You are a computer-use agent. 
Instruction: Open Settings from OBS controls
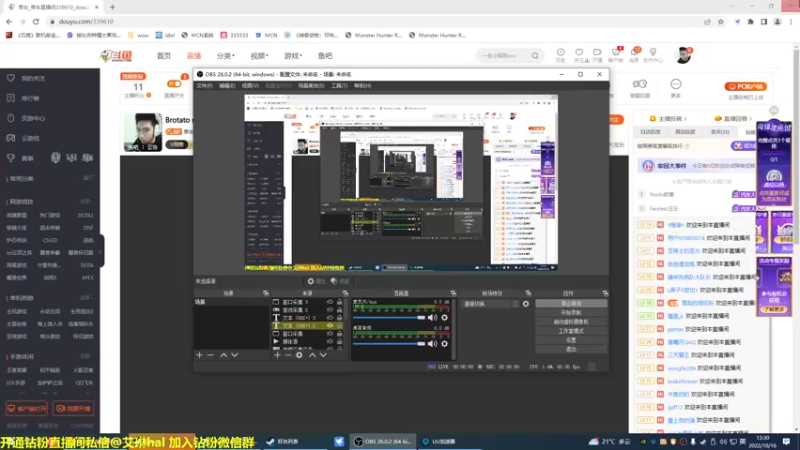point(571,340)
